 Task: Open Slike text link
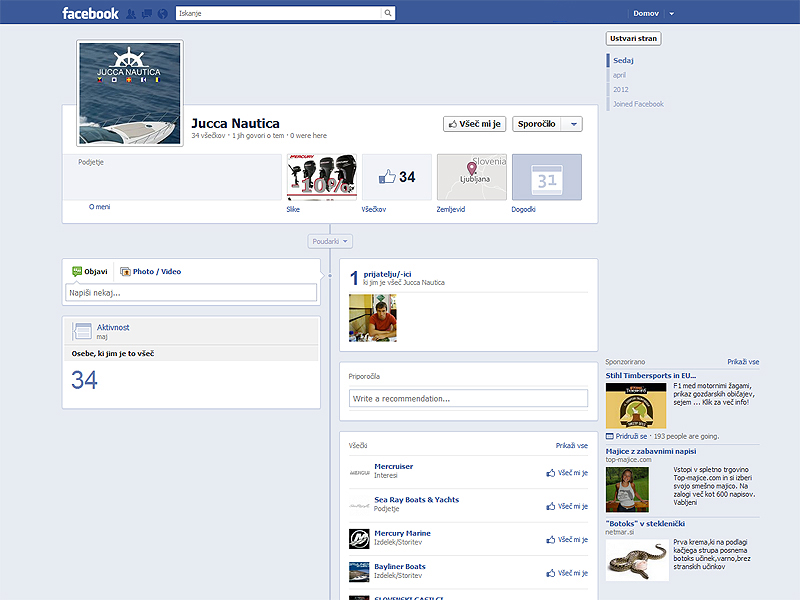(293, 209)
